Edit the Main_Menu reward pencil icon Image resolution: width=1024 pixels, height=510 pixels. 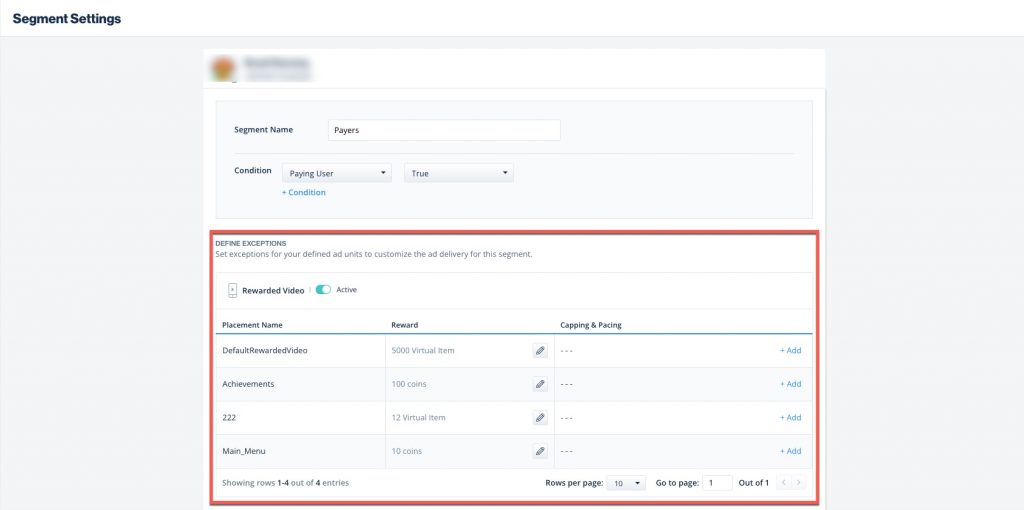(540, 451)
